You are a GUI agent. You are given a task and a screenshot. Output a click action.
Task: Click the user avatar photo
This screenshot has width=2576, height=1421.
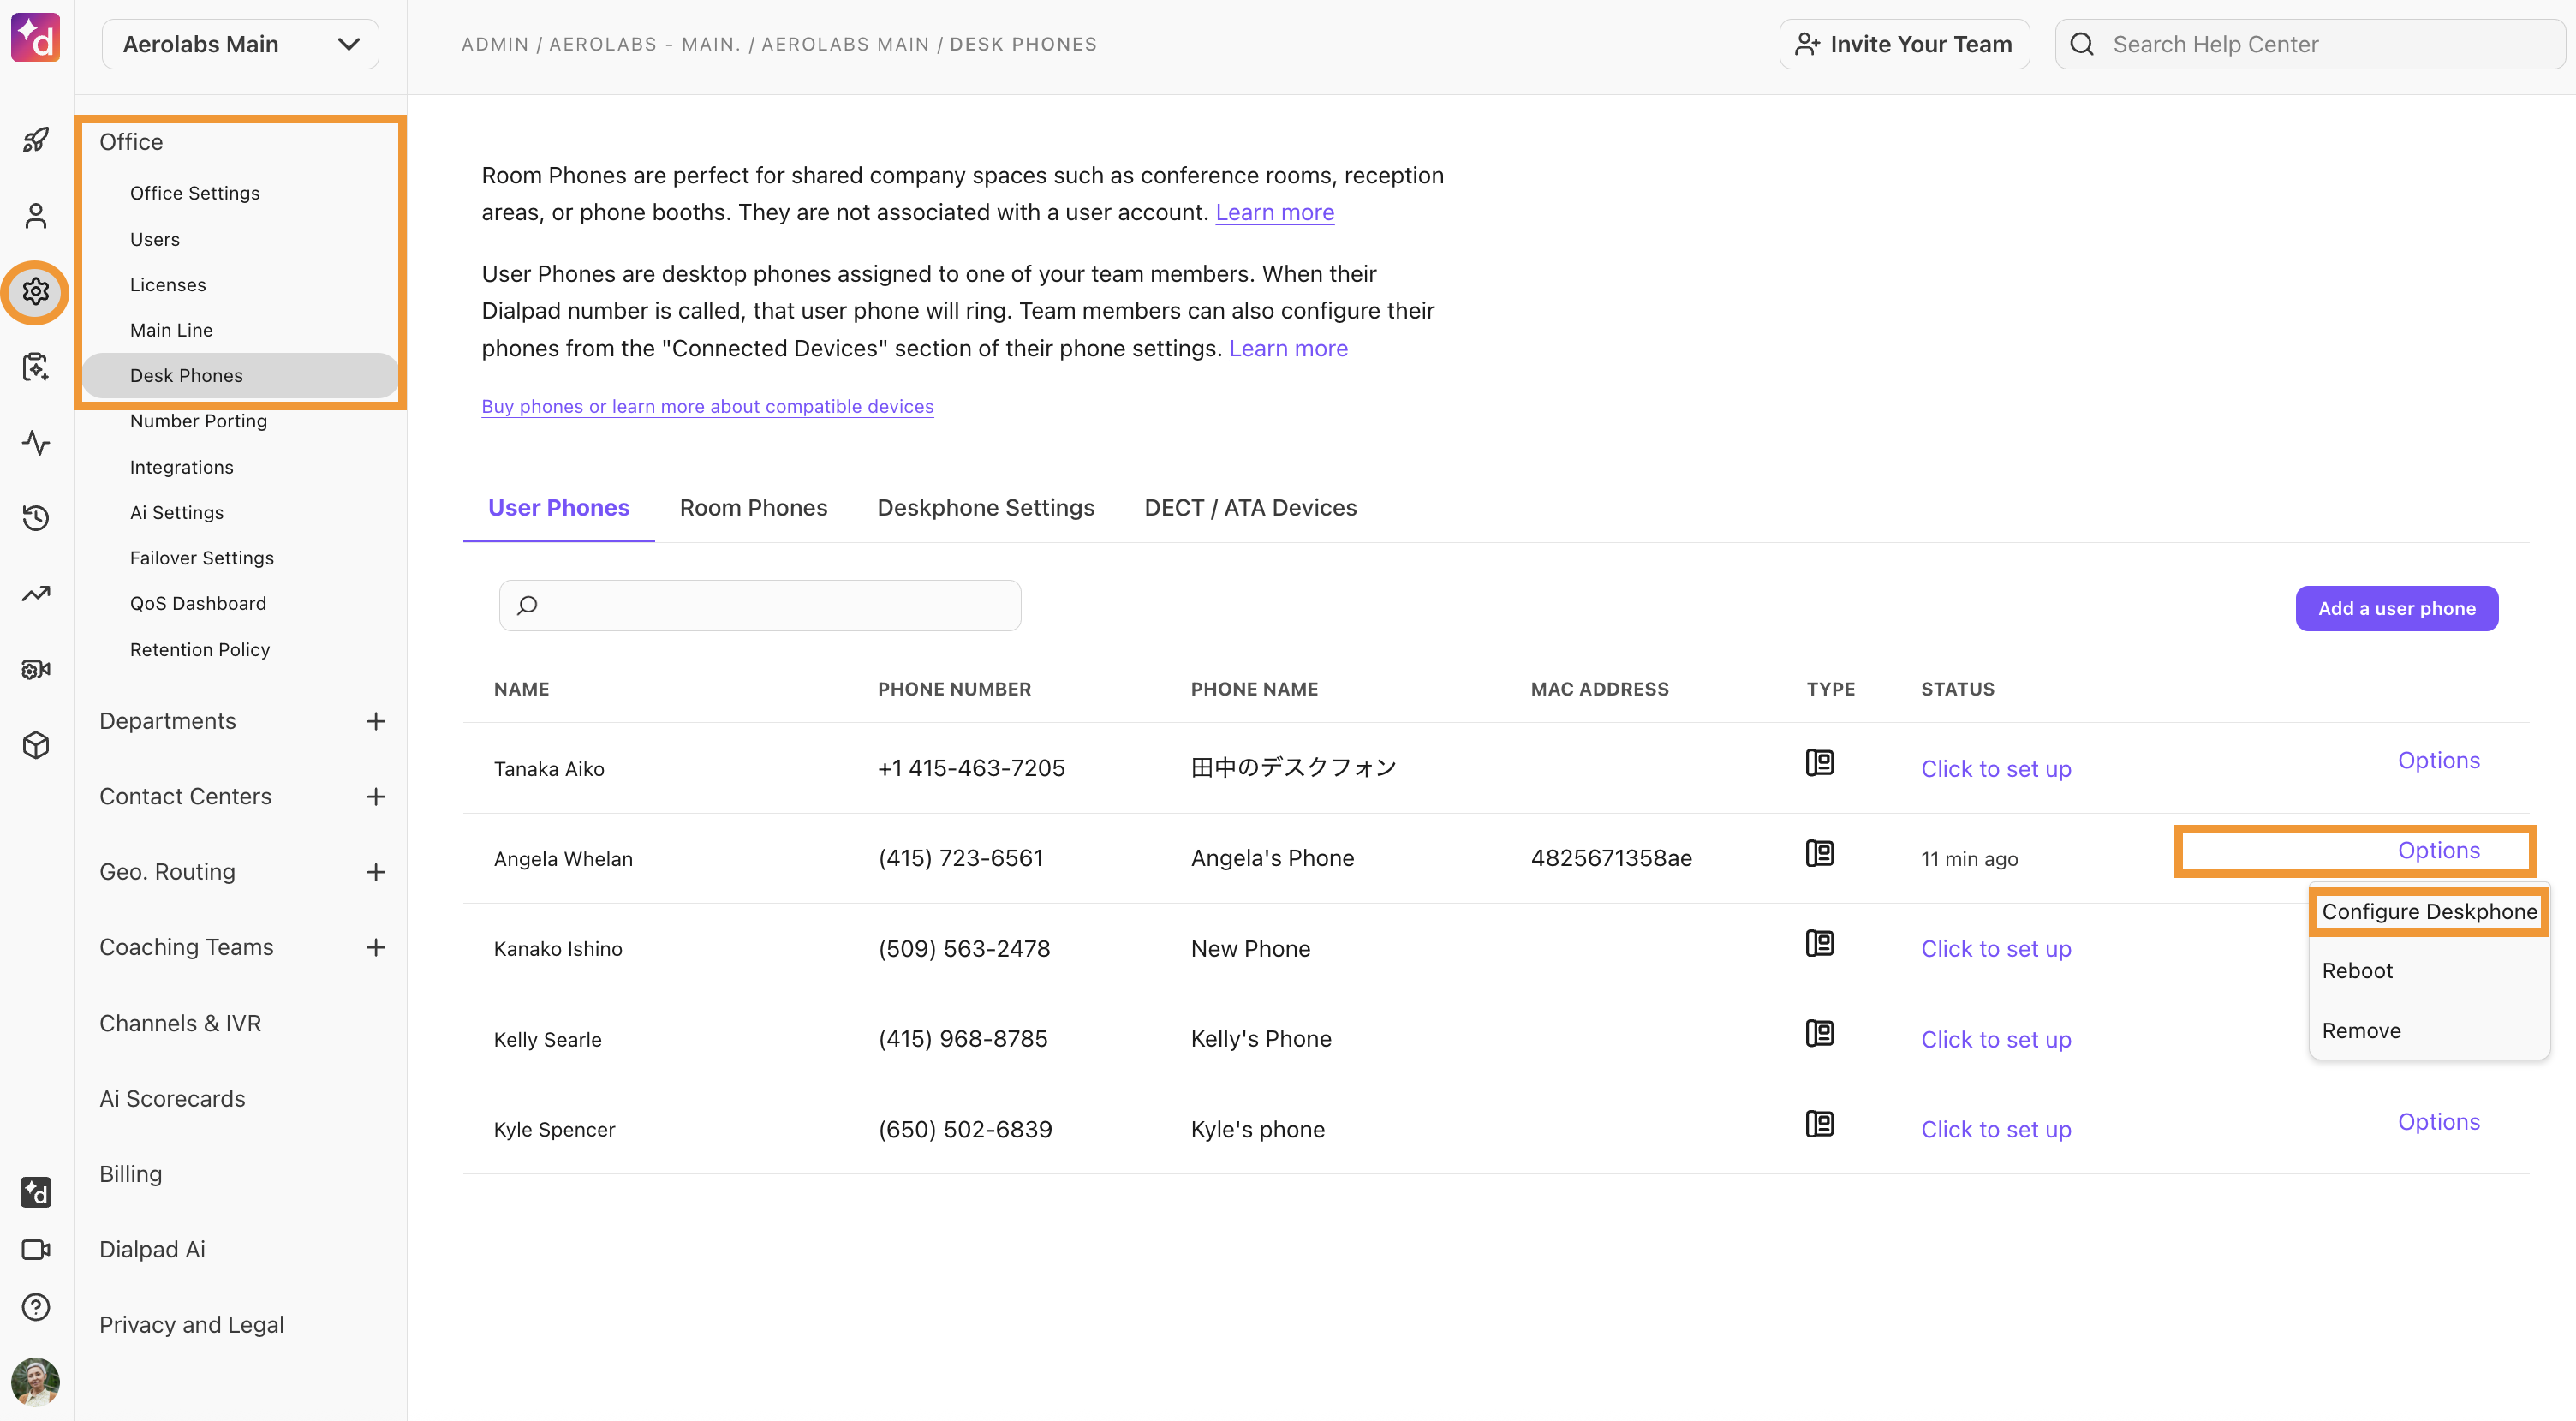click(36, 1382)
